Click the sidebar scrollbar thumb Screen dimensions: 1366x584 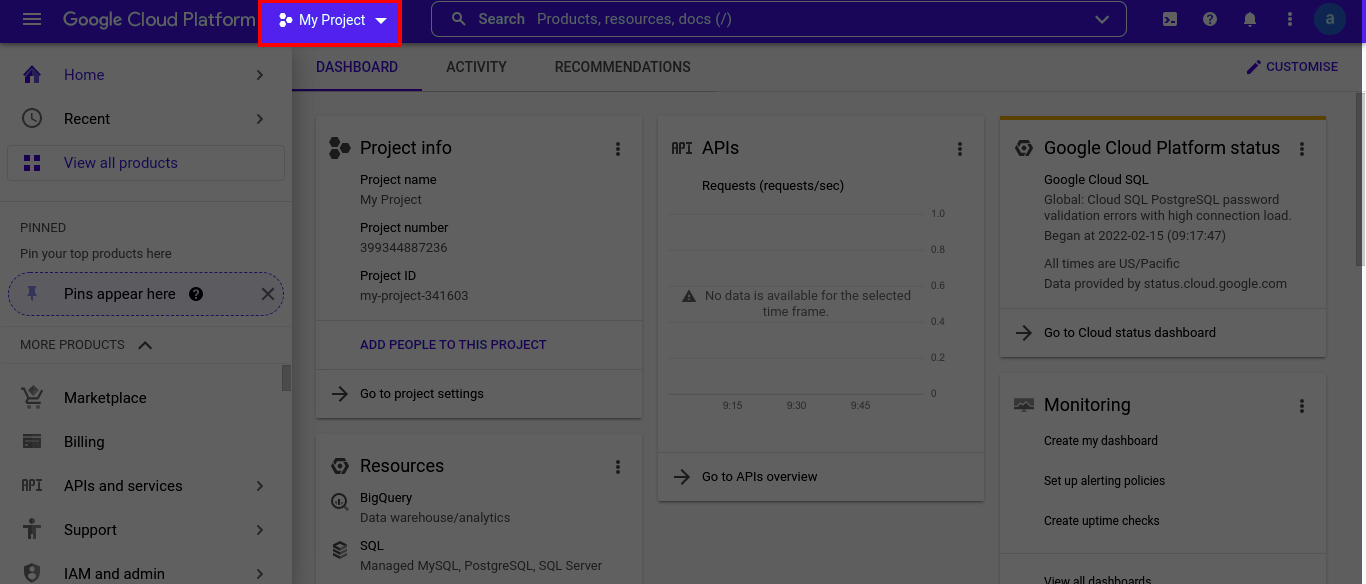point(287,378)
